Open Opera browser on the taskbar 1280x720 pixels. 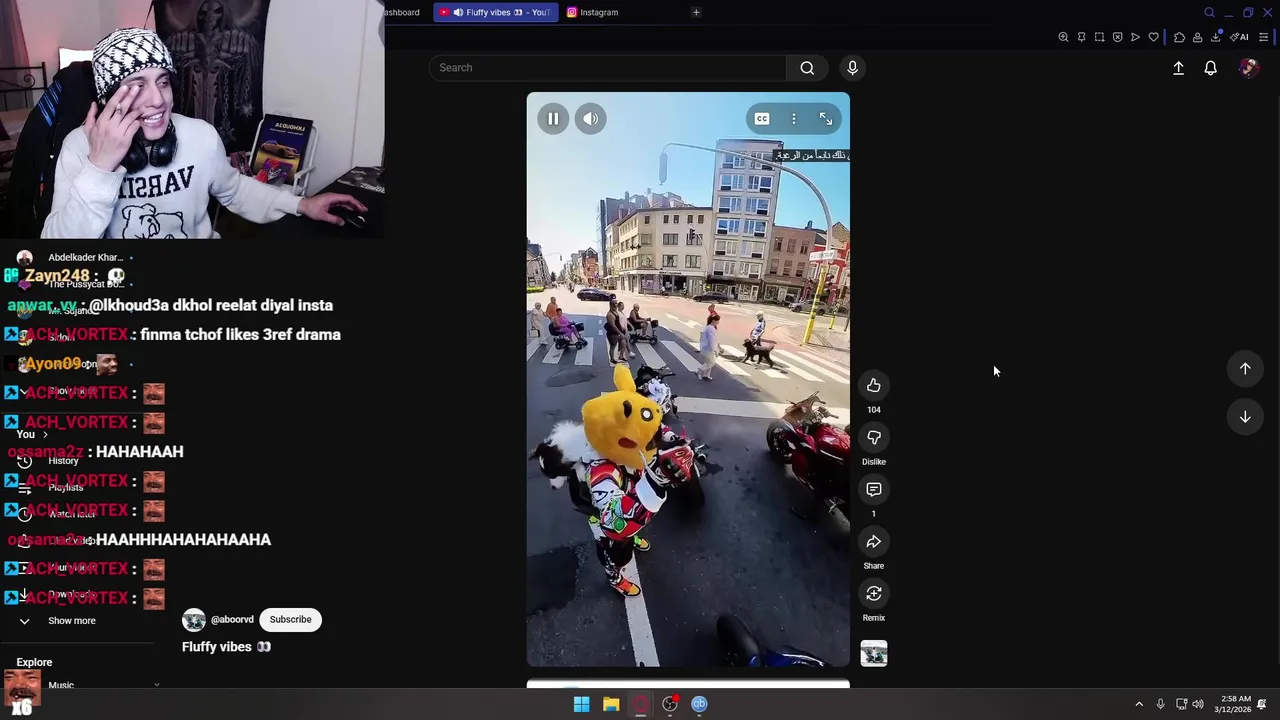[x=641, y=704]
